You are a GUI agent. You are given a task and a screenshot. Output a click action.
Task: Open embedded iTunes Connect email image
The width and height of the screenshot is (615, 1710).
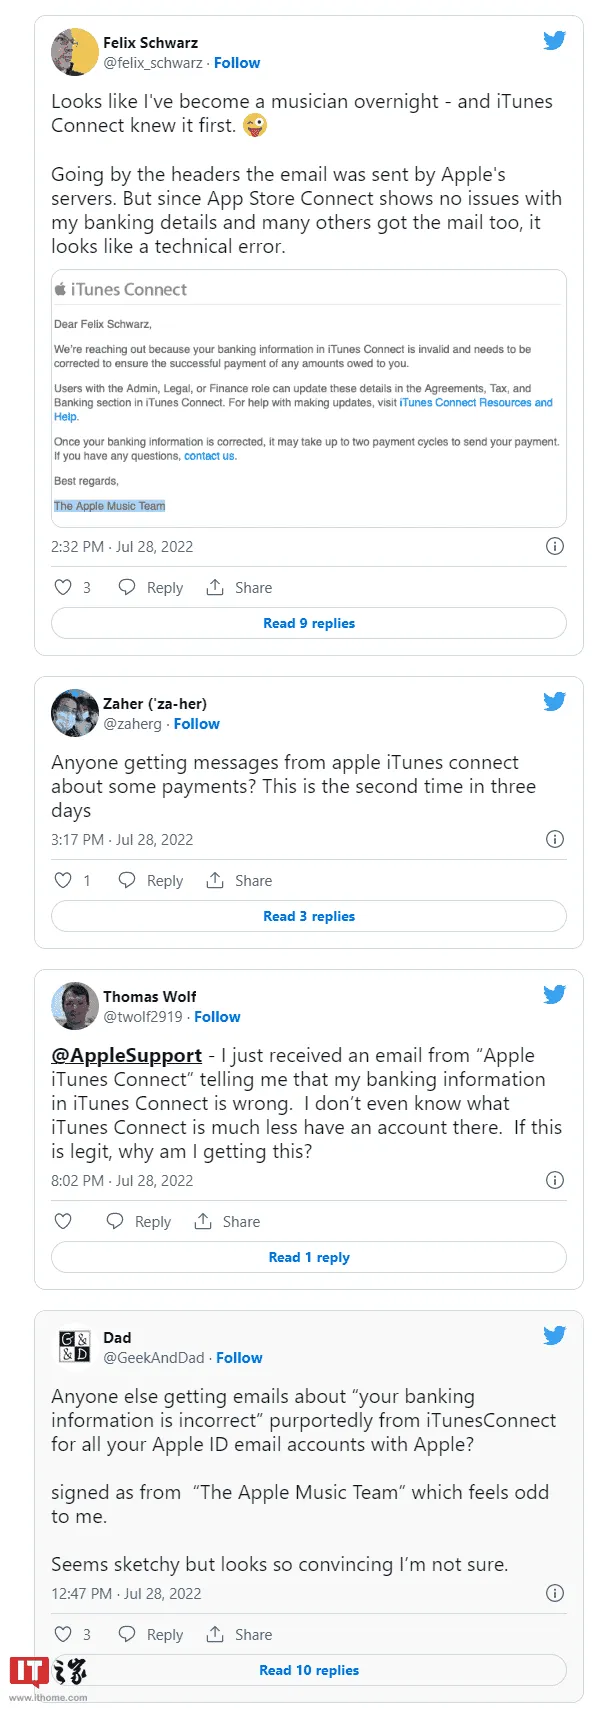point(308,398)
